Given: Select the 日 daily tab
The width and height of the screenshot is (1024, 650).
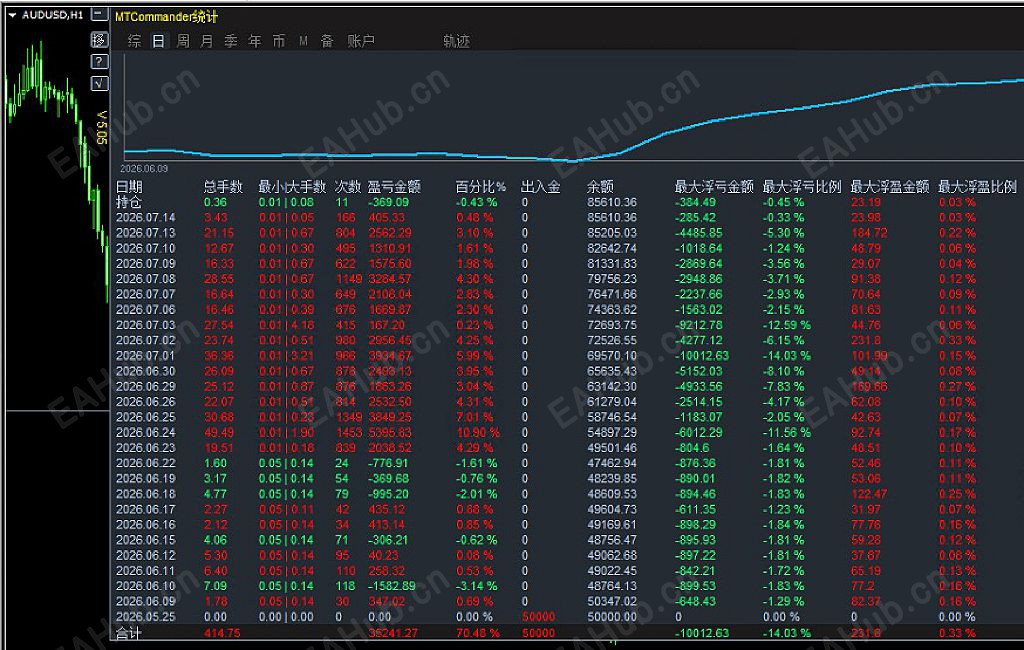Looking at the screenshot, I should pos(158,41).
